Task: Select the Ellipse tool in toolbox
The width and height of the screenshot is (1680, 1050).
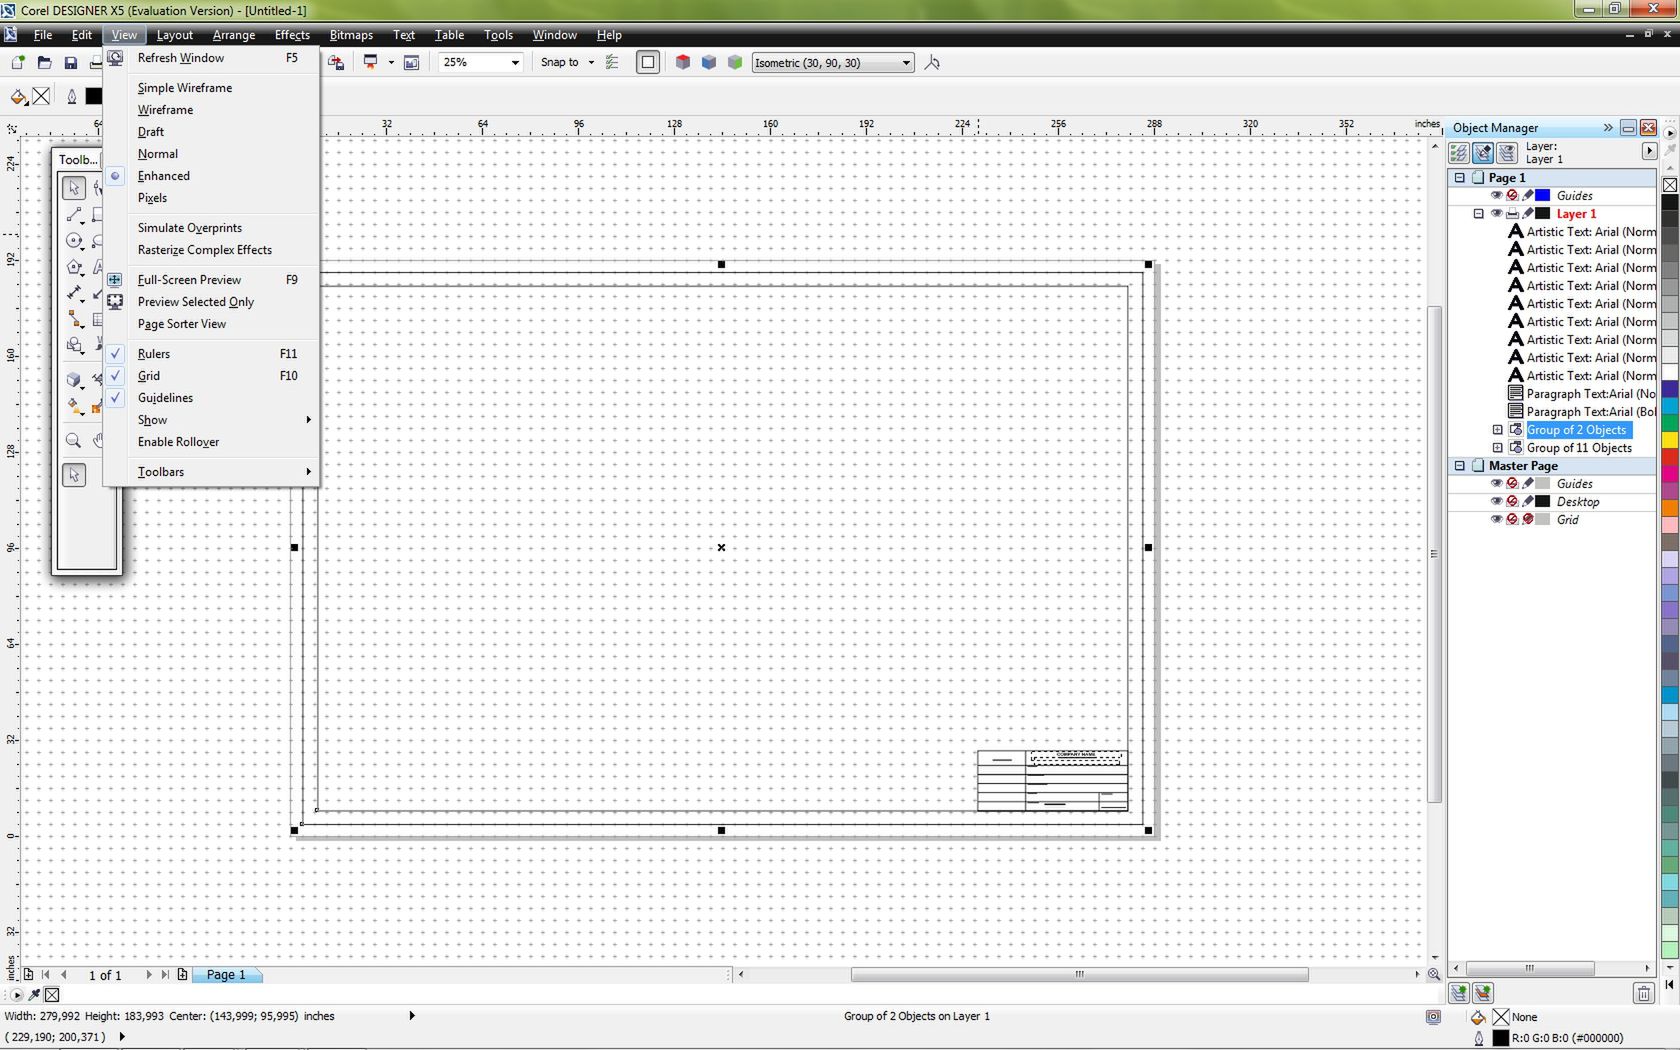Action: click(74, 240)
